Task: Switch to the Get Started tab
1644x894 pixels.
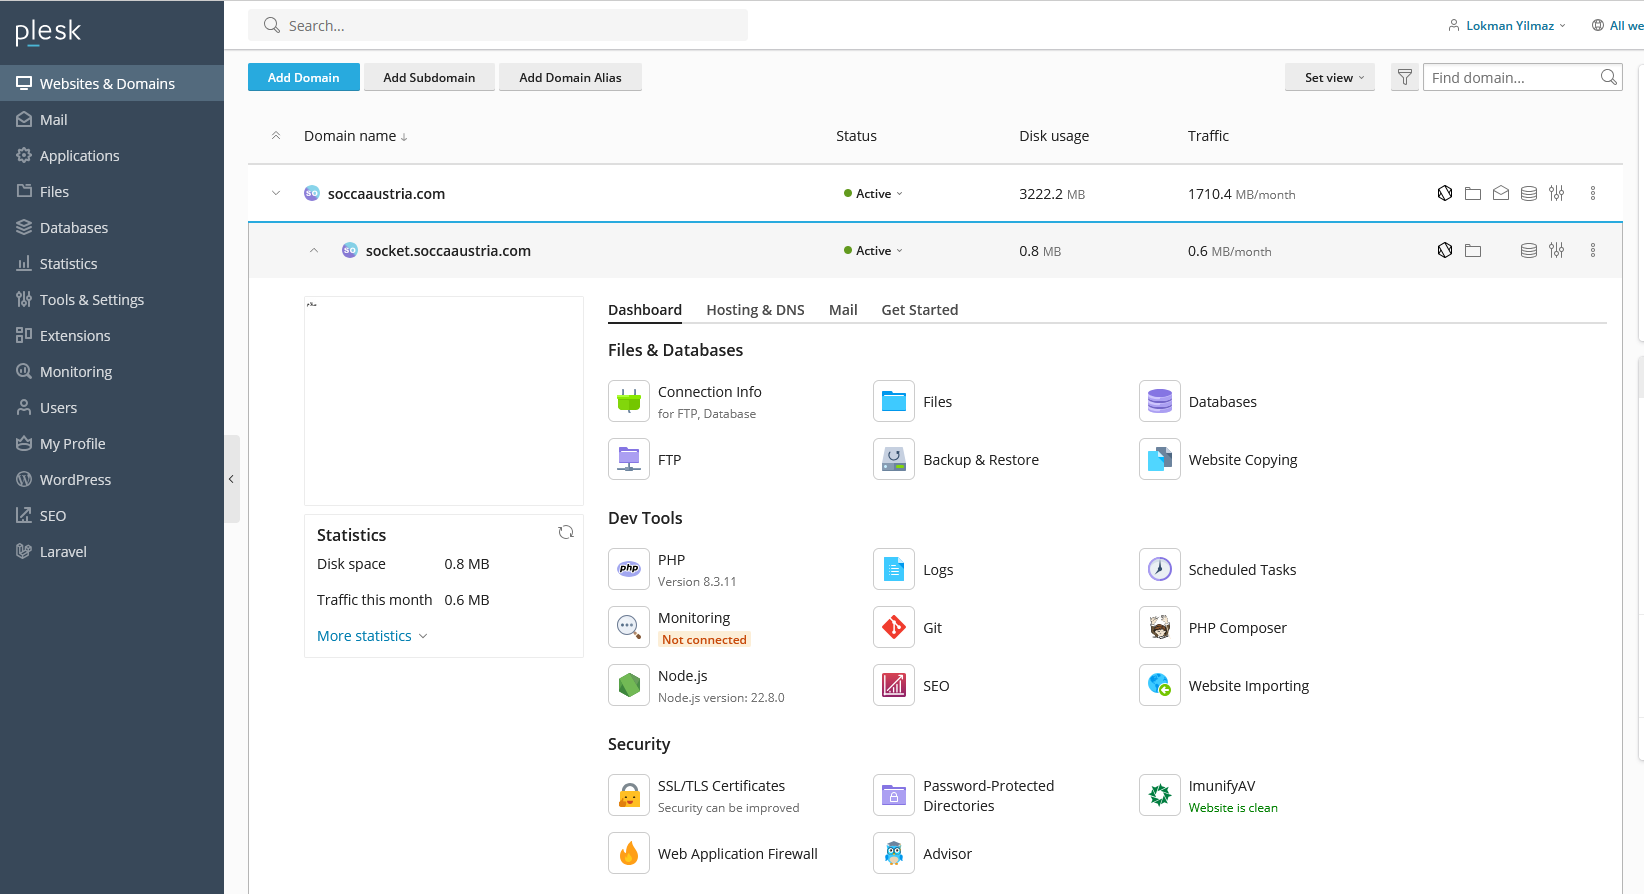Action: (920, 310)
